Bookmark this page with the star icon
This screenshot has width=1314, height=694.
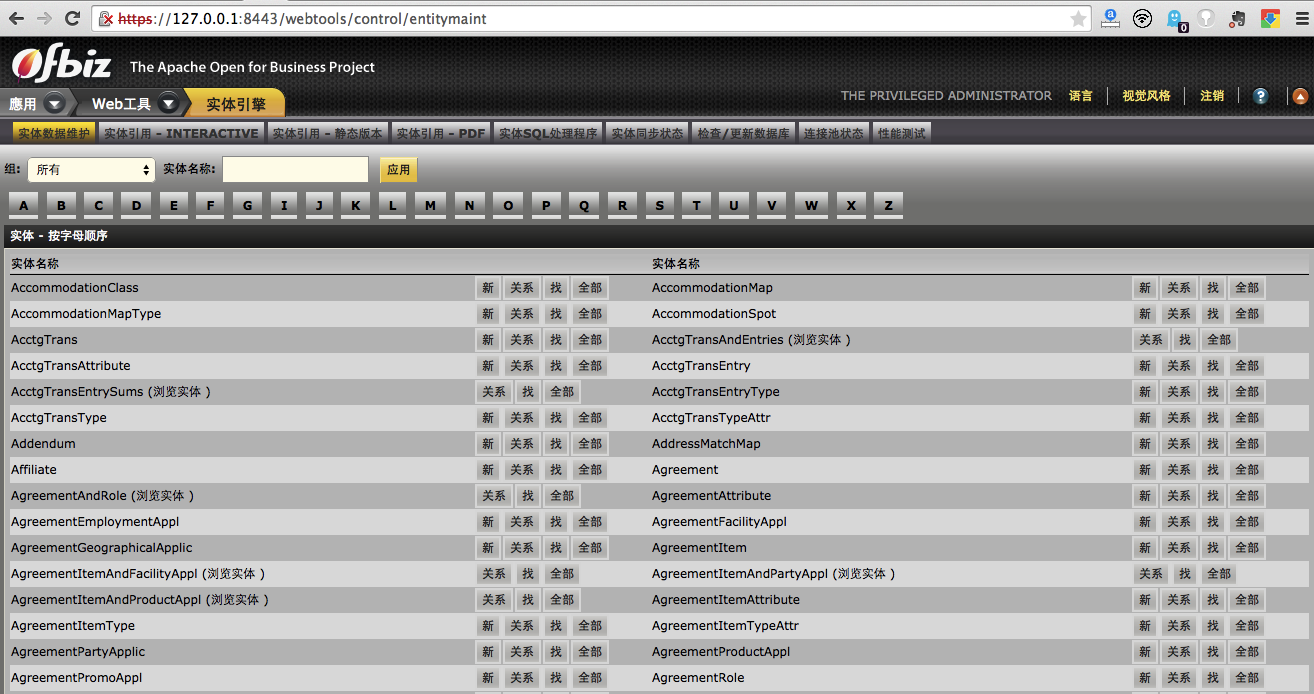(x=1078, y=19)
